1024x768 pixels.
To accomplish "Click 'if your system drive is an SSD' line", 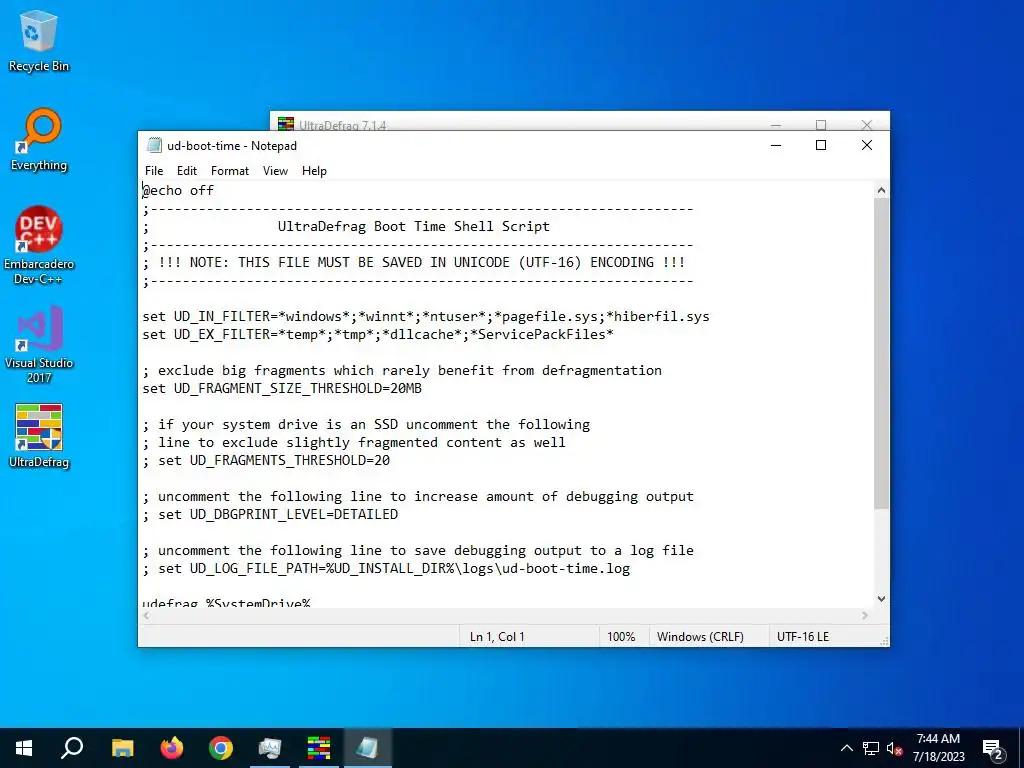I will click(366, 424).
